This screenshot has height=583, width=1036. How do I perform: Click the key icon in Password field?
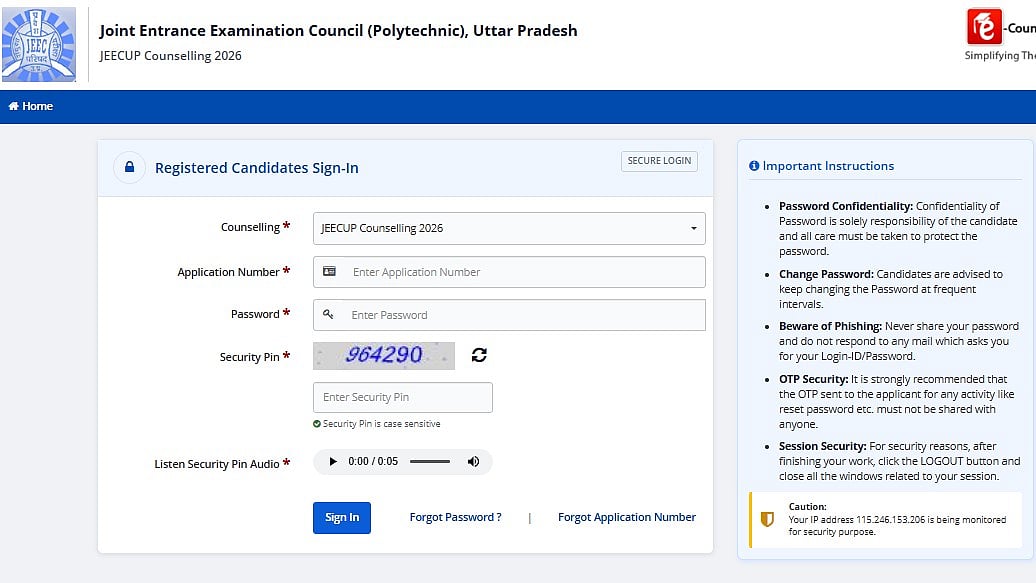coord(328,315)
